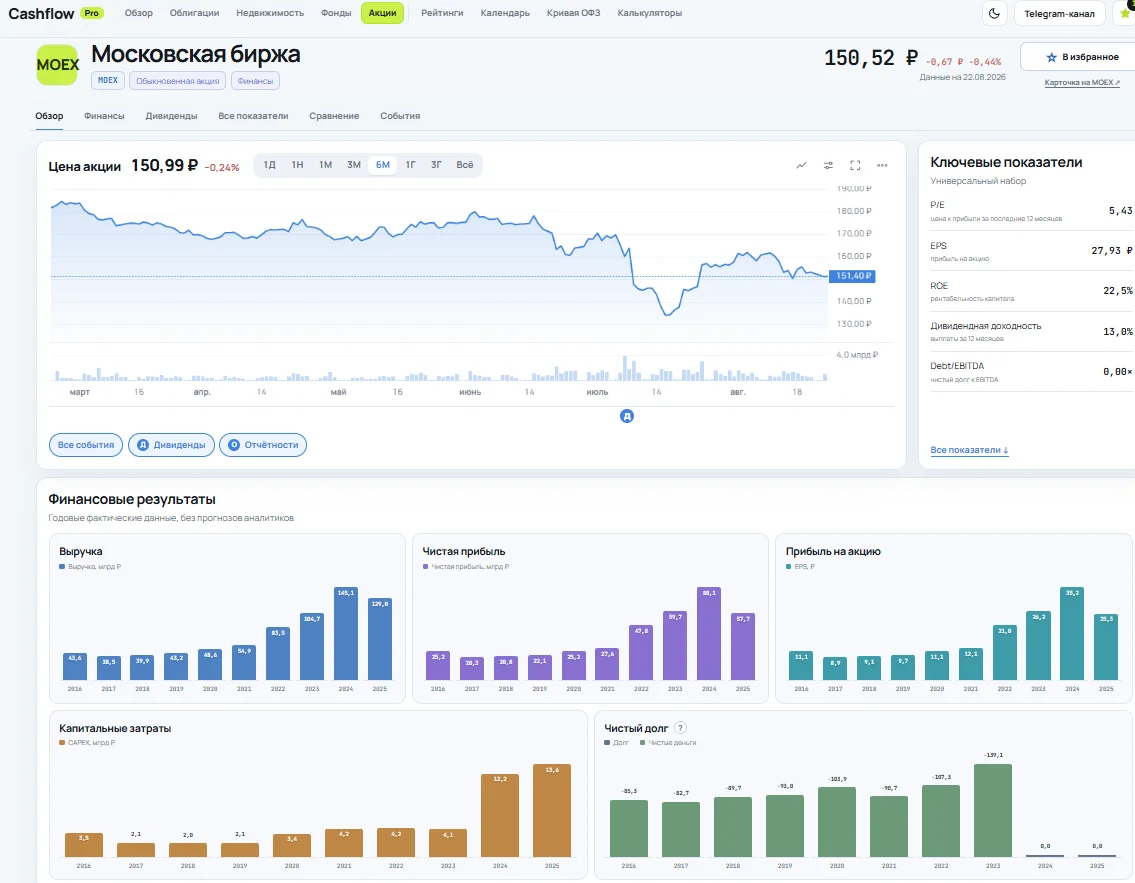Click the Дивидендная доходность indicator row

tap(1031, 331)
